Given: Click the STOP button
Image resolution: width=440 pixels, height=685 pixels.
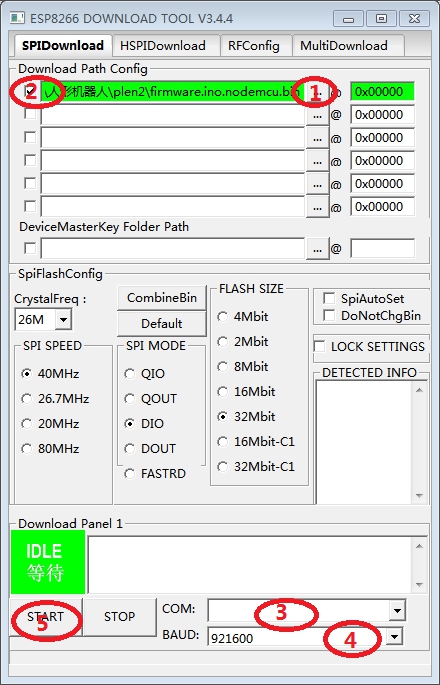Looking at the screenshot, I should coord(119,616).
